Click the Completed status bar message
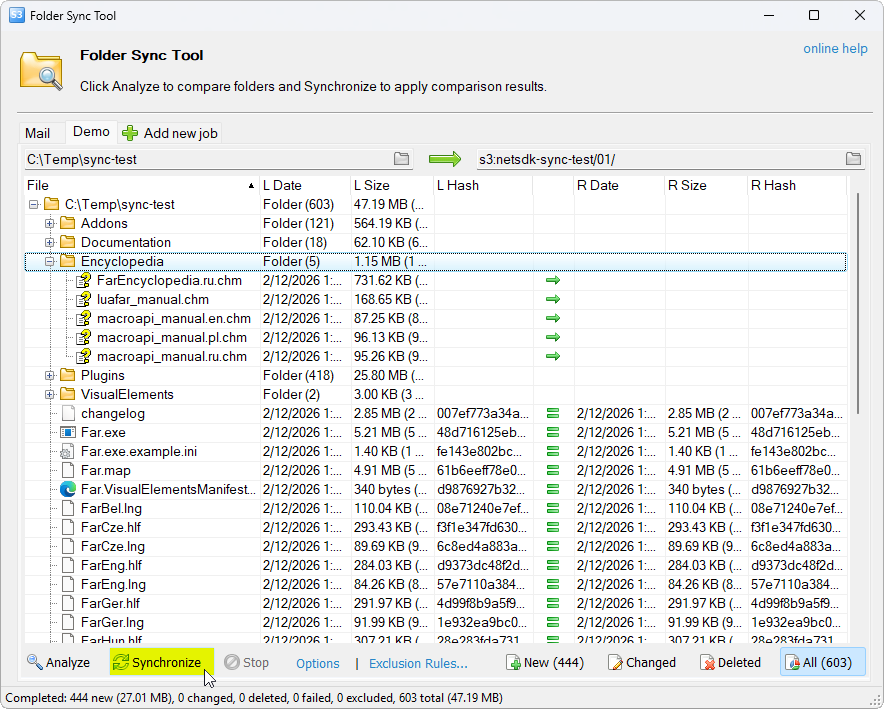The height and width of the screenshot is (709, 884). [x=254, y=698]
